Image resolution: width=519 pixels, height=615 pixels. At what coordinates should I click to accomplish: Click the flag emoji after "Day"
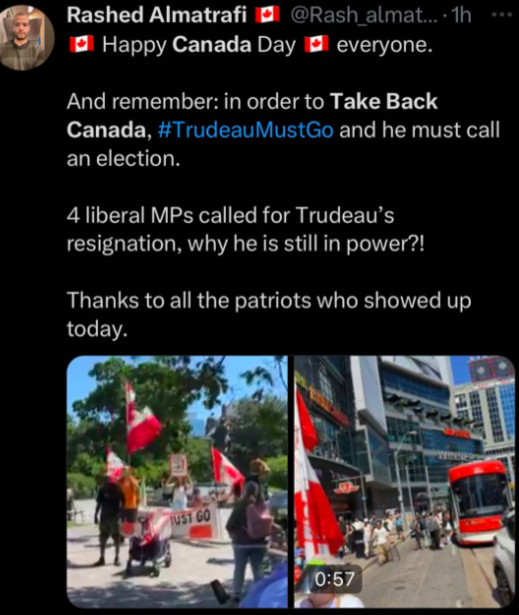[x=316, y=44]
